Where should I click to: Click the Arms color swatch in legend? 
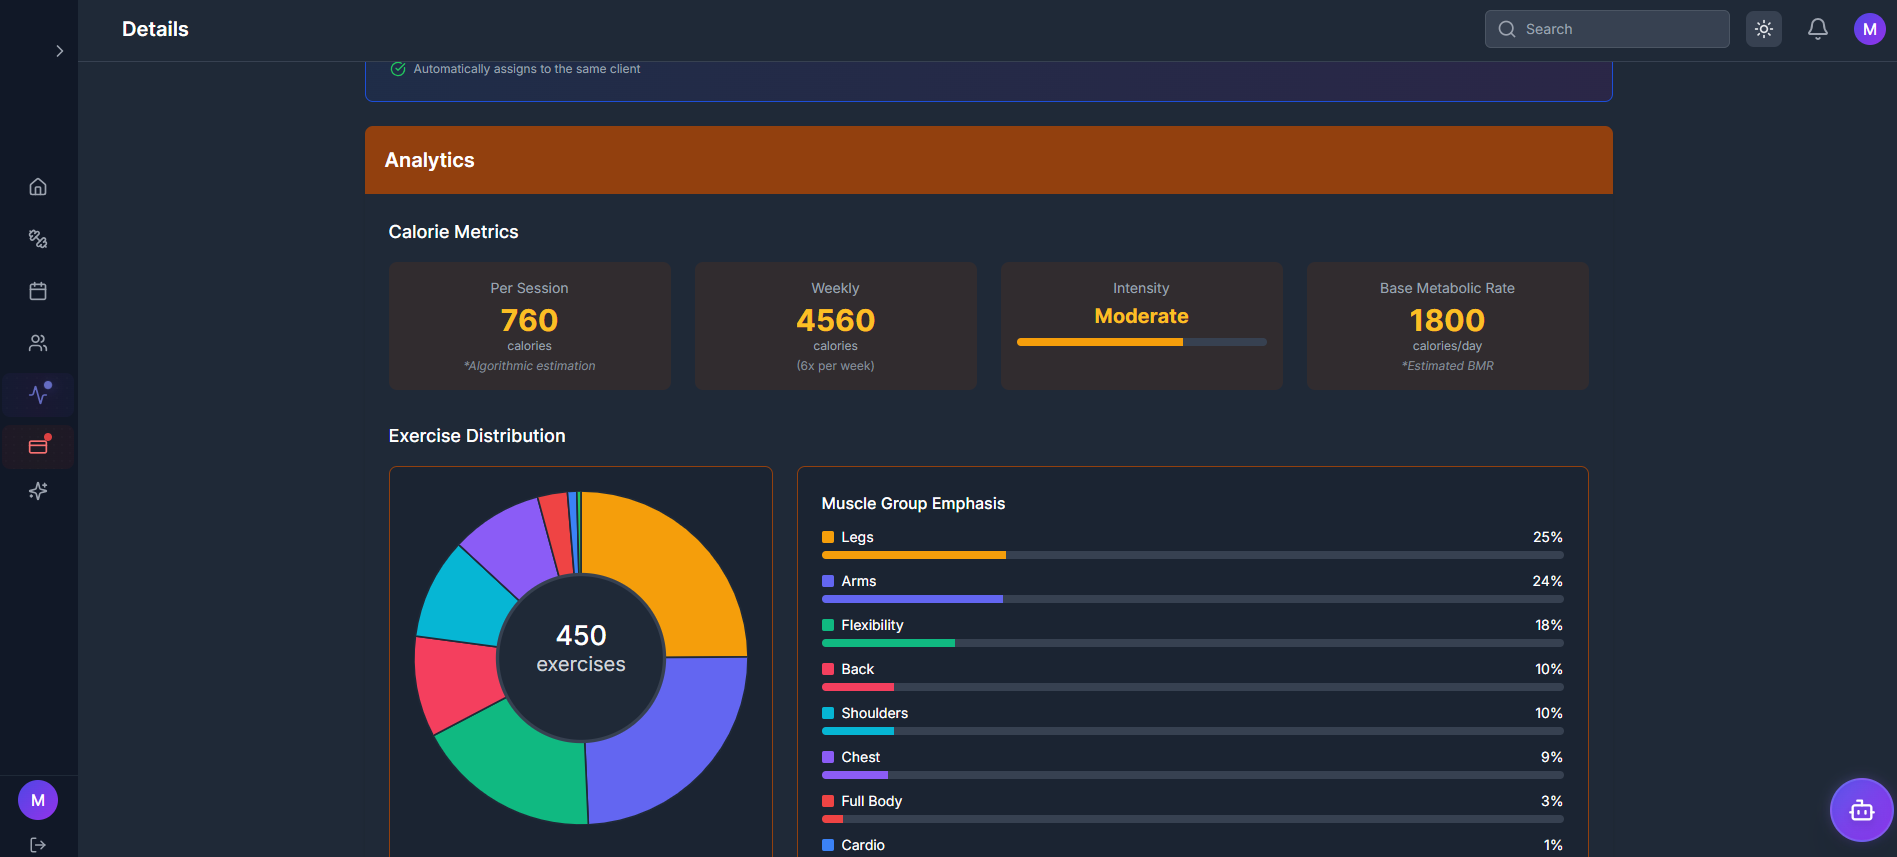point(828,581)
